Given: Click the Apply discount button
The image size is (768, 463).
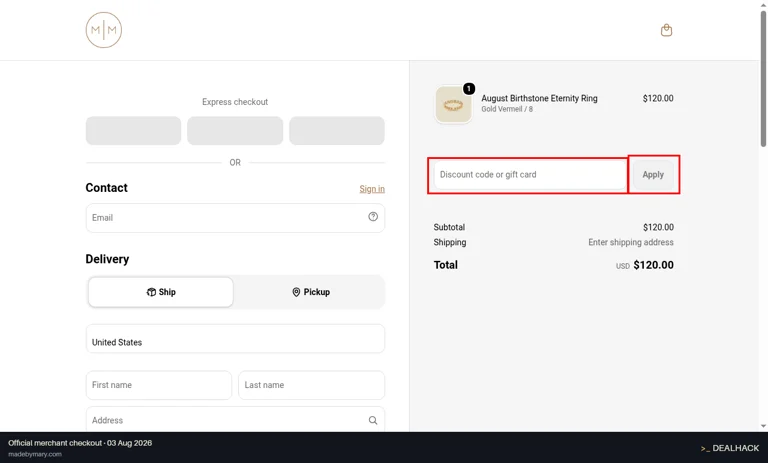Looking at the screenshot, I should tap(653, 174).
